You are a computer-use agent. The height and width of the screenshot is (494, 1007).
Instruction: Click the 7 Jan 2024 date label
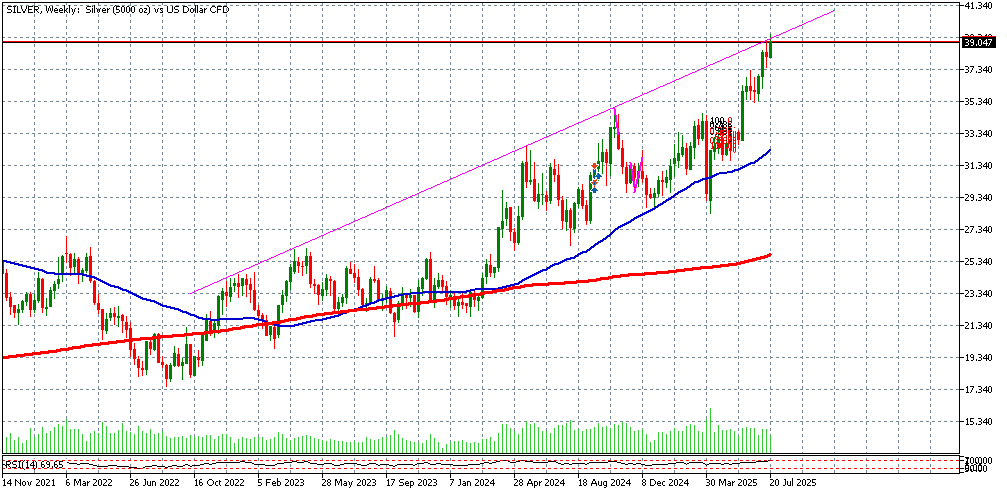pyautogui.click(x=471, y=481)
